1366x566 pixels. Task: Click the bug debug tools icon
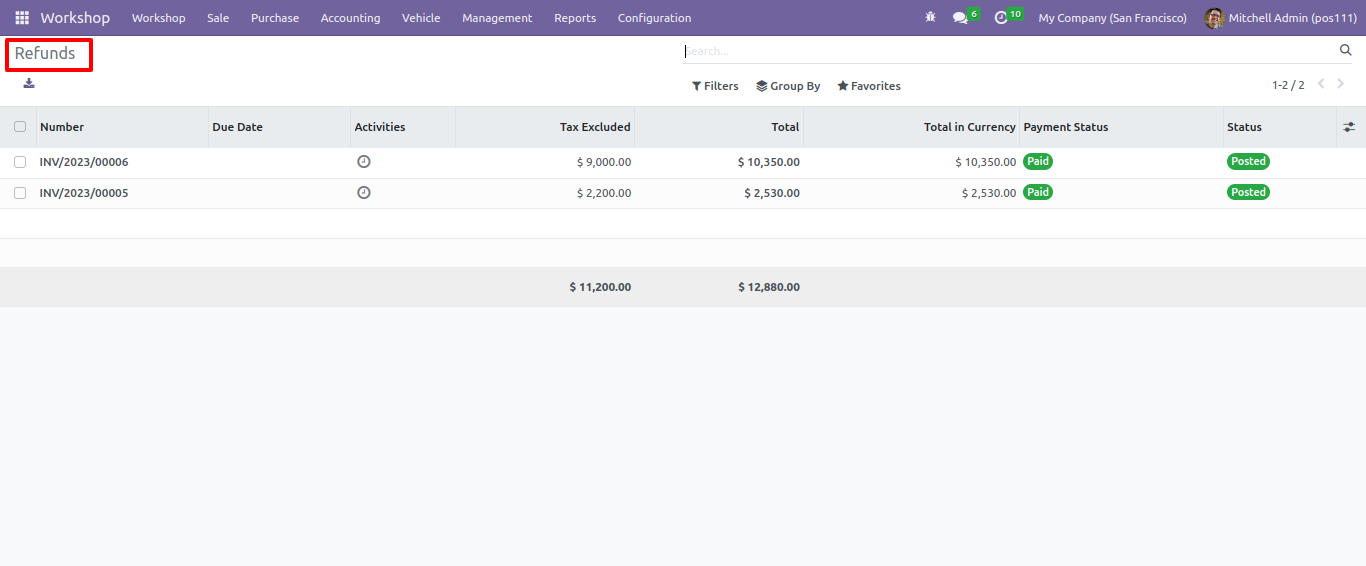(x=931, y=18)
